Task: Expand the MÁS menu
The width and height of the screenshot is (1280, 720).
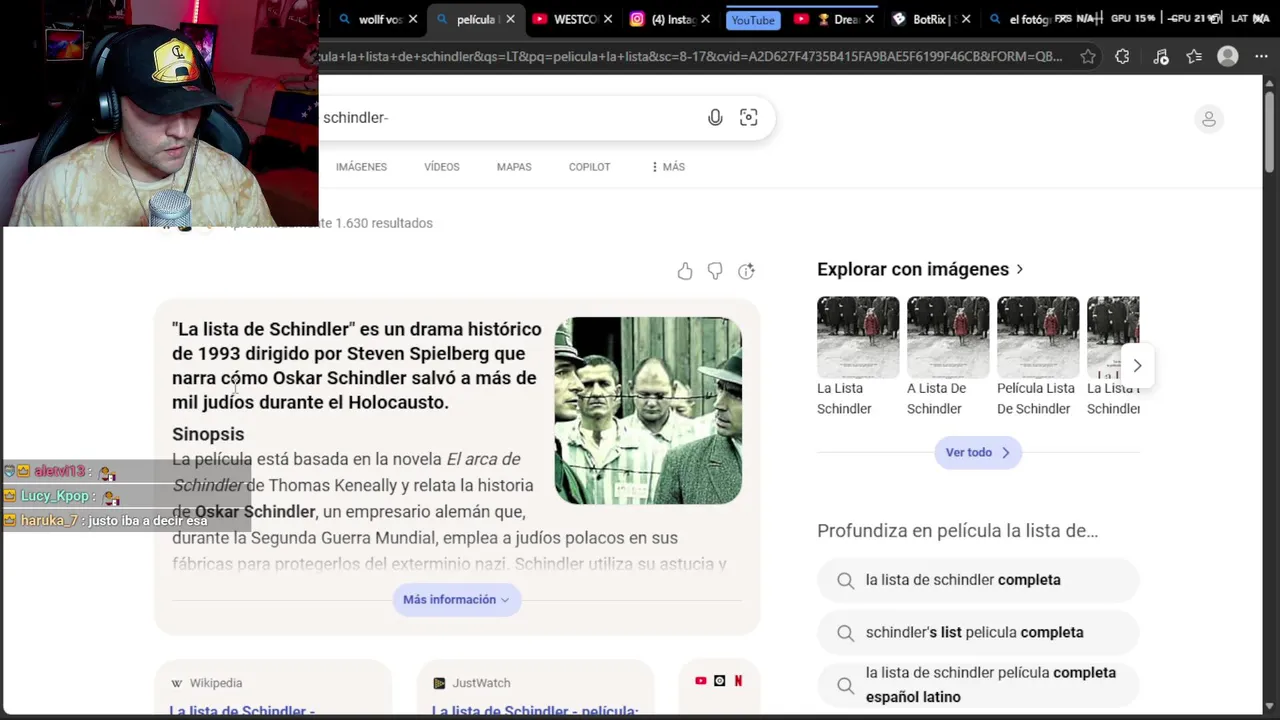Action: coord(667,167)
